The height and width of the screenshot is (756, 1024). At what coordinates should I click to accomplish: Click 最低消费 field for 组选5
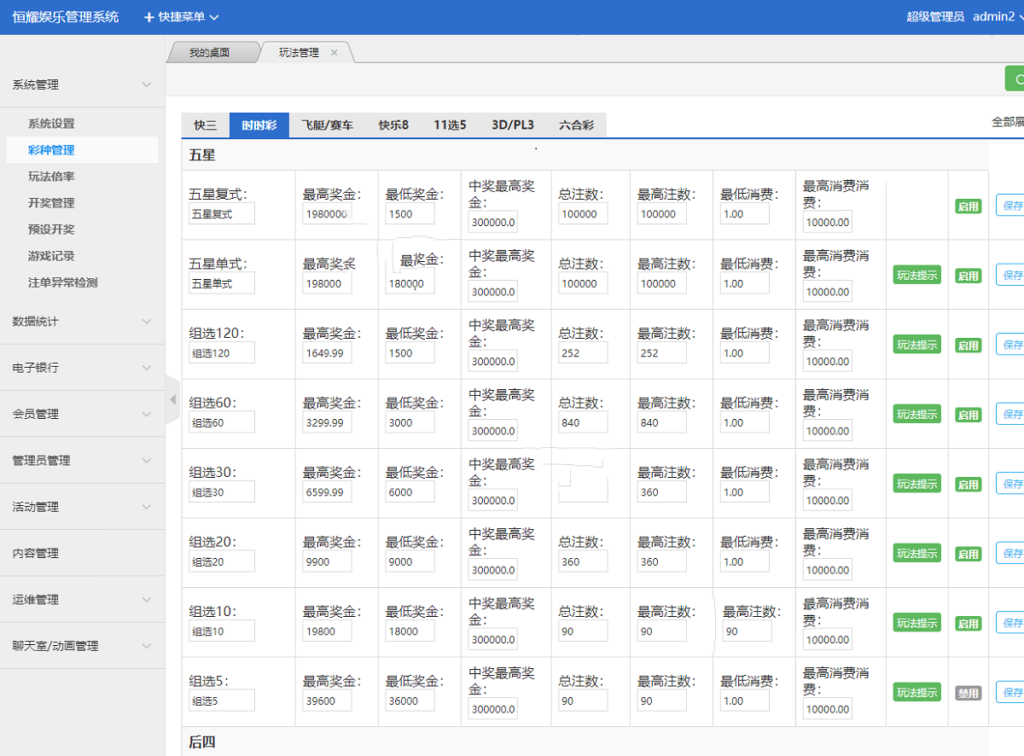[x=744, y=701]
